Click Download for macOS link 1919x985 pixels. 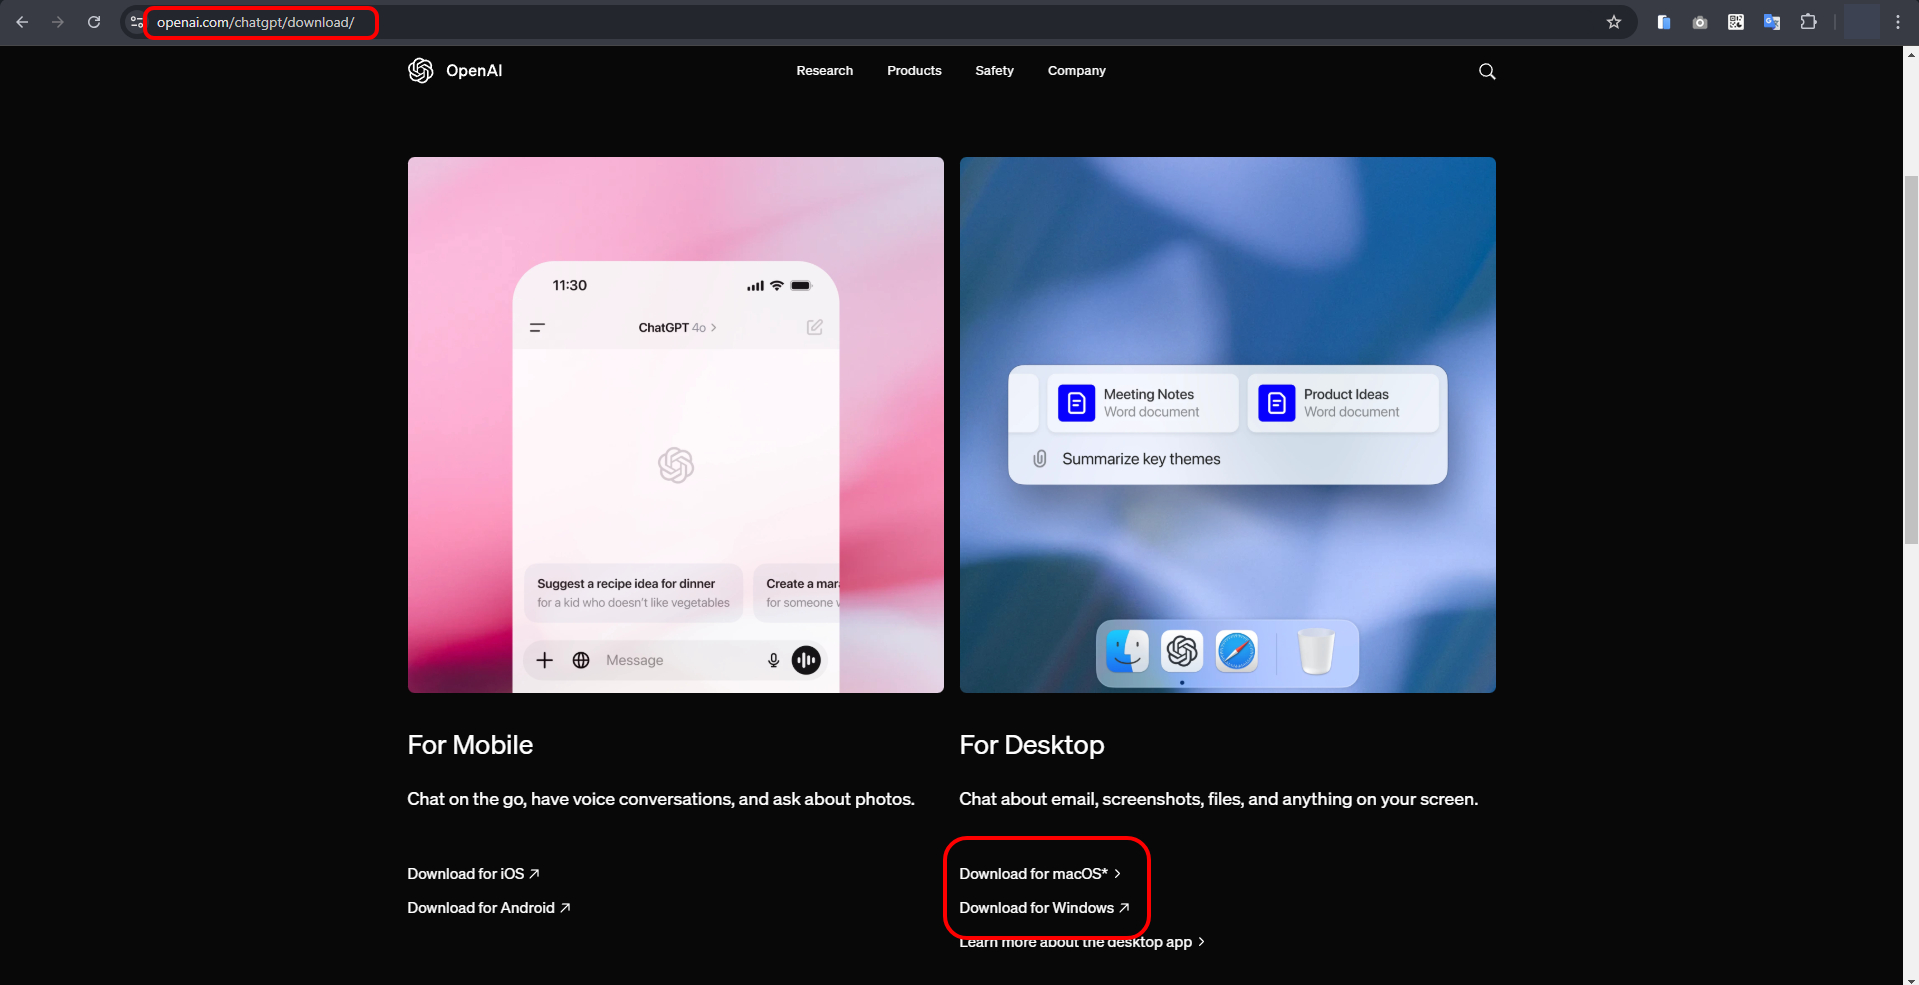click(1040, 873)
